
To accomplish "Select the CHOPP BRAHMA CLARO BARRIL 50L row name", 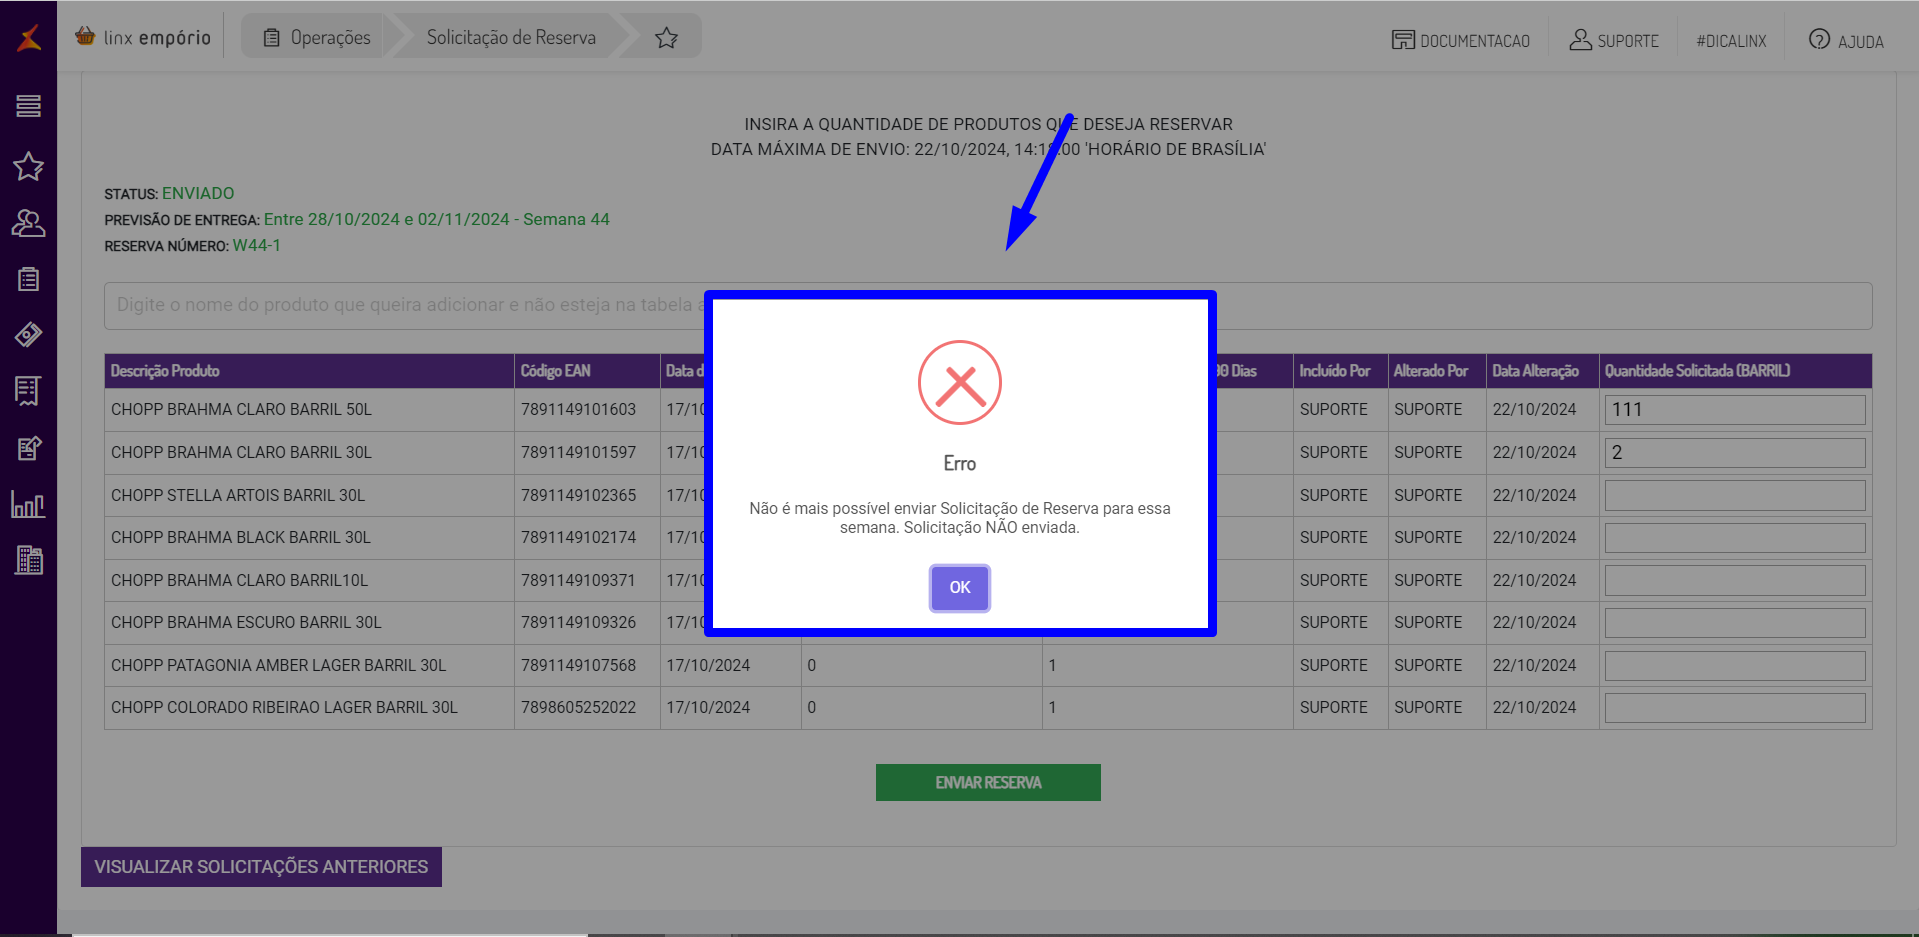I will [x=241, y=410].
